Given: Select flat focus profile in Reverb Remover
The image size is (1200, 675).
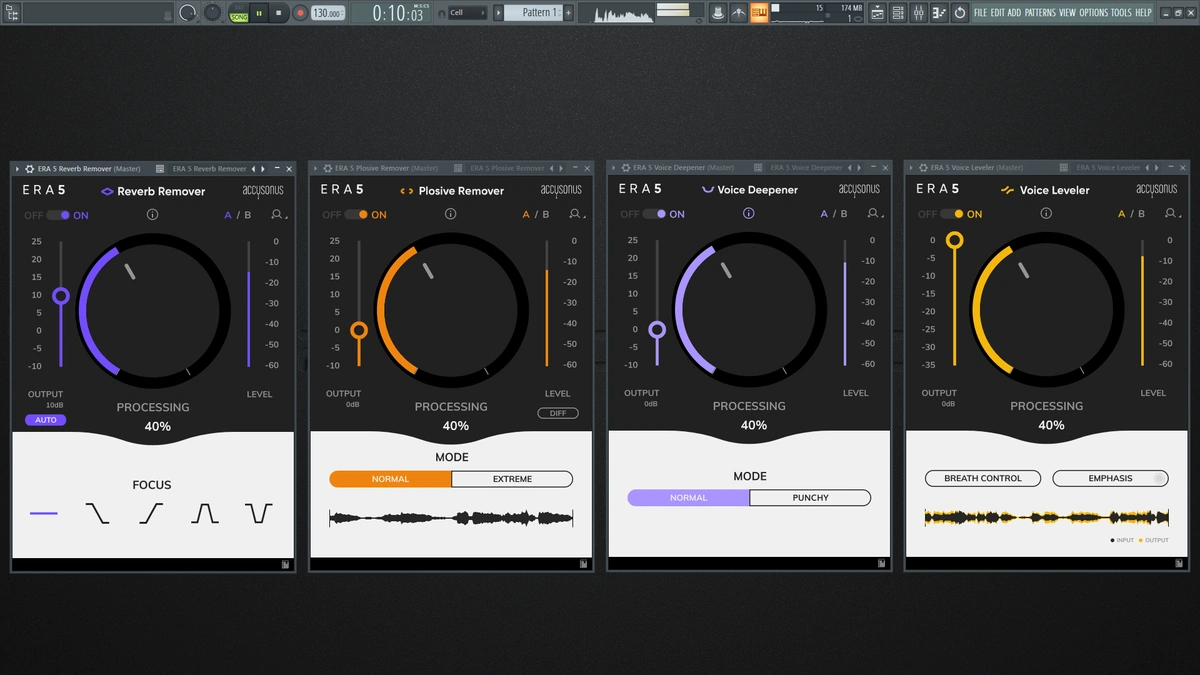Looking at the screenshot, I should tap(44, 513).
